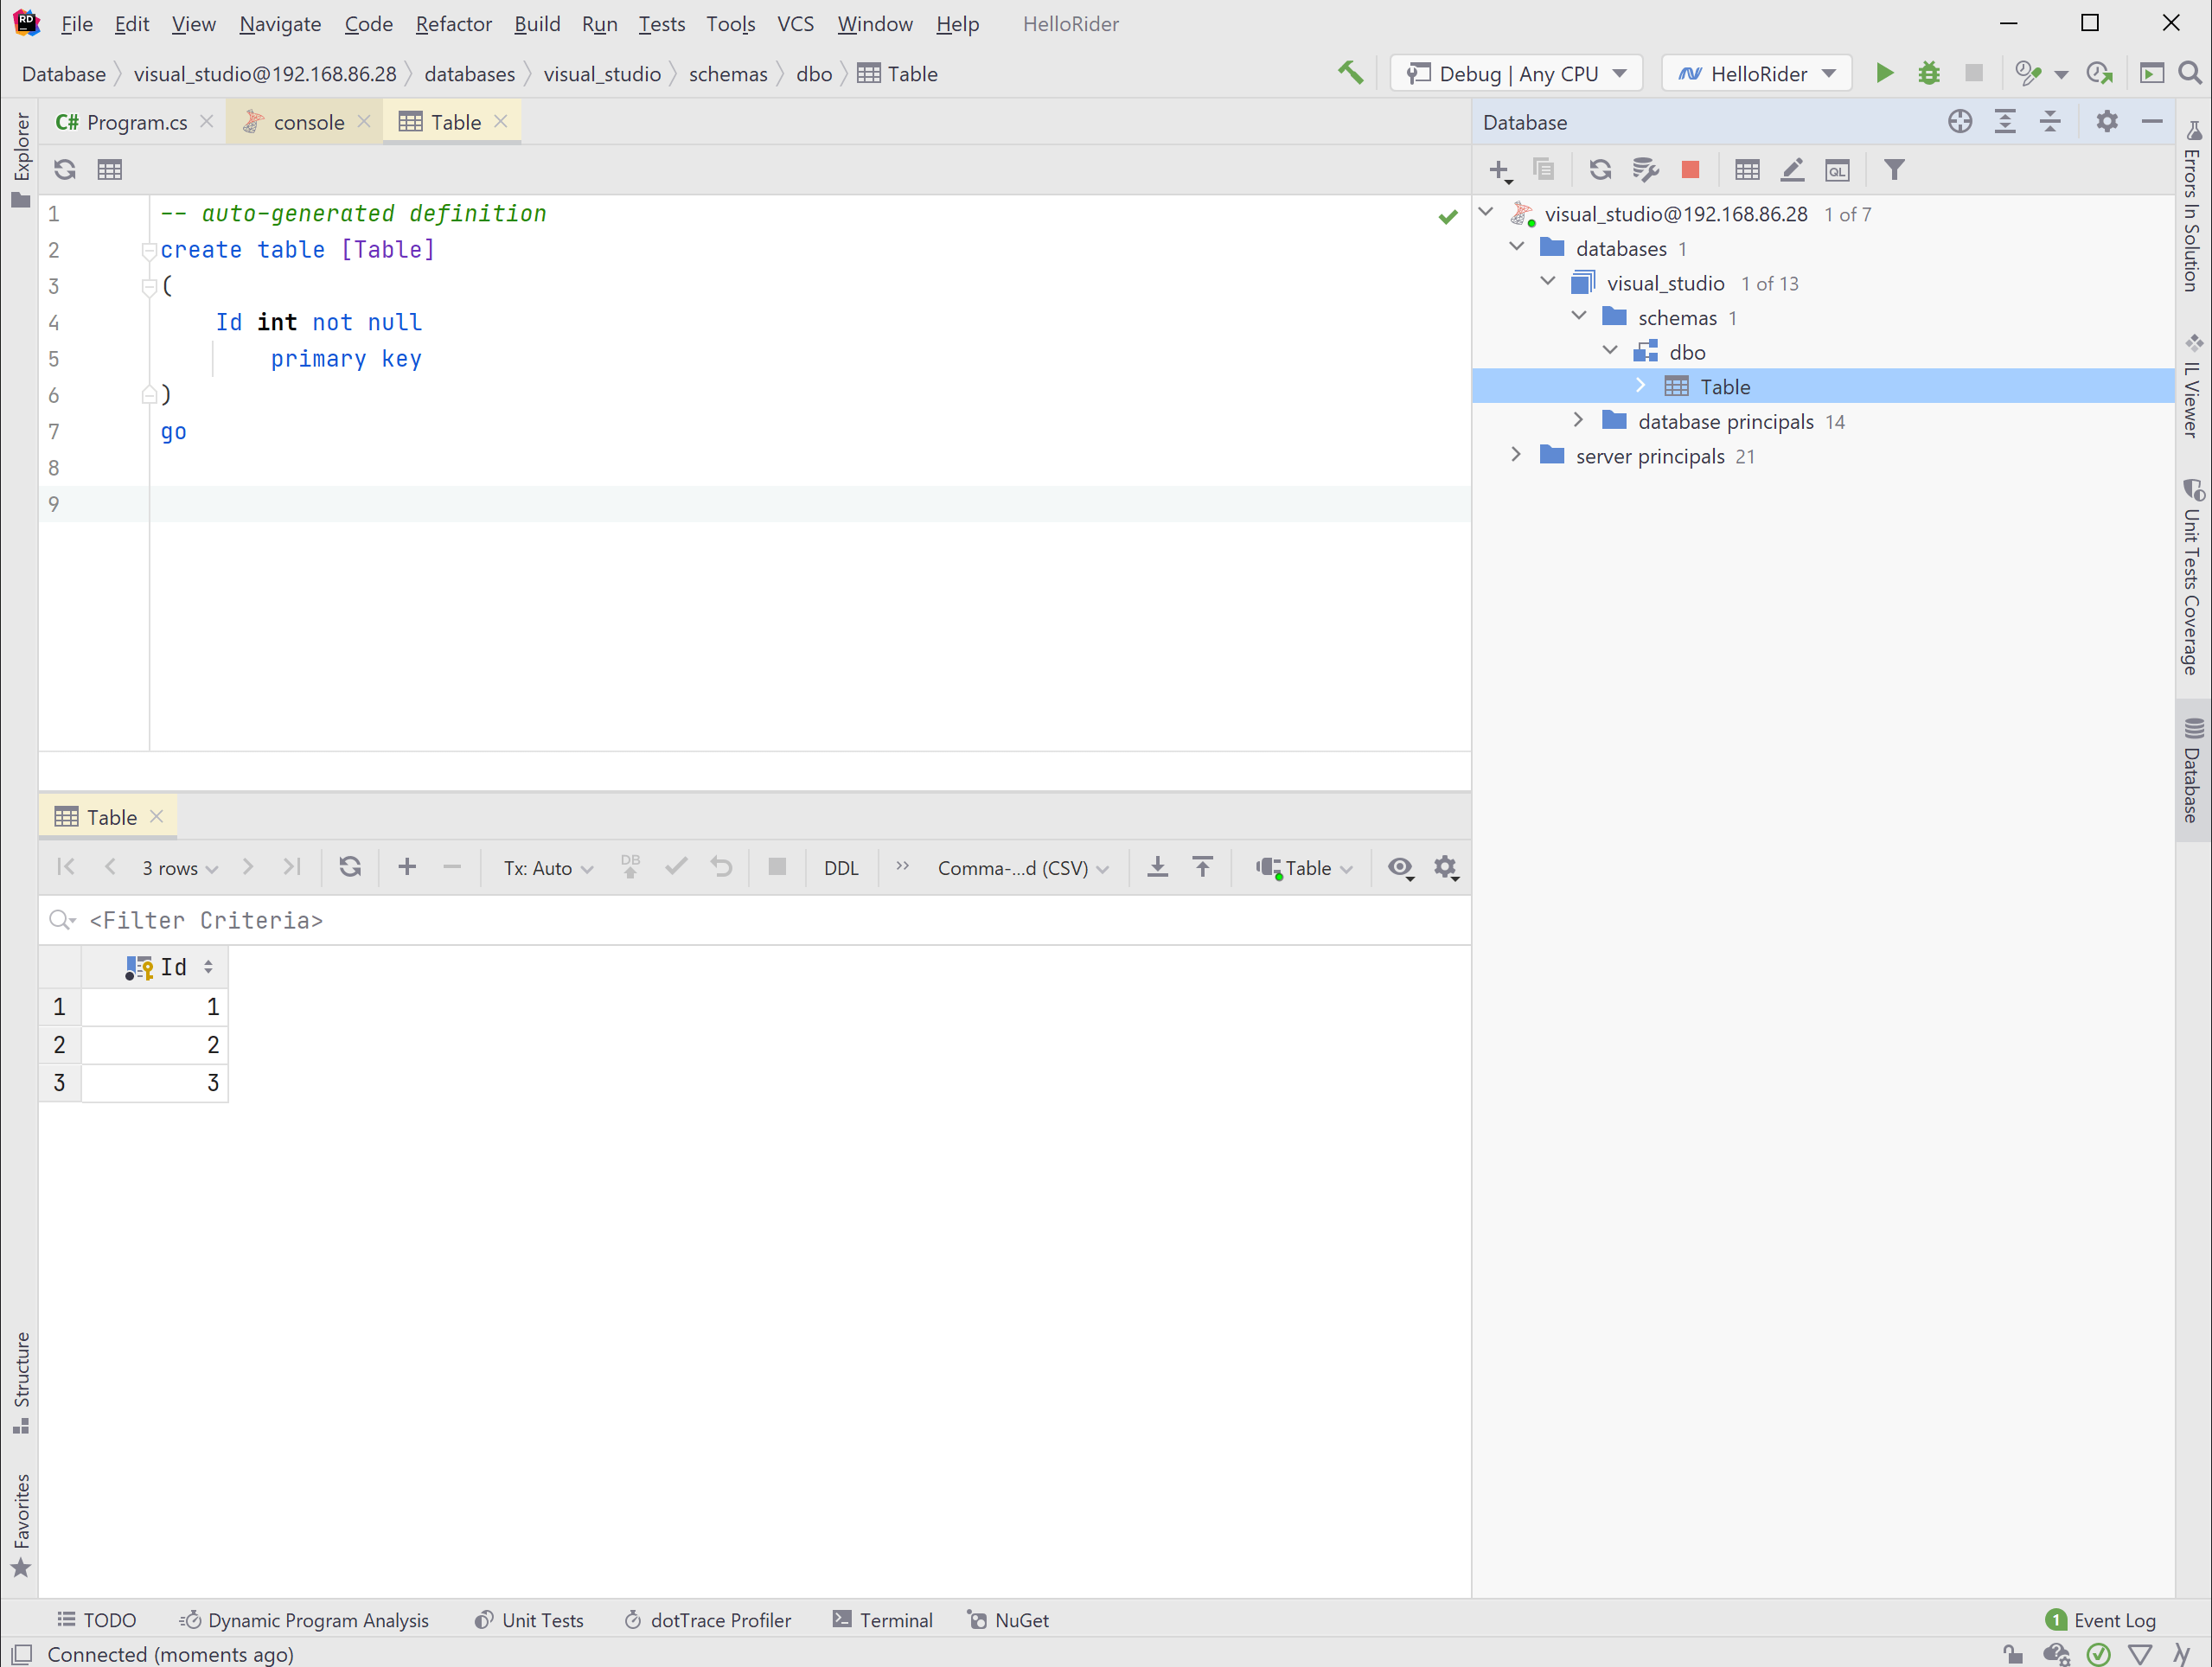Image resolution: width=2212 pixels, height=1667 pixels.
Task: Click the delete row icon in table editor
Action: pos(452,866)
